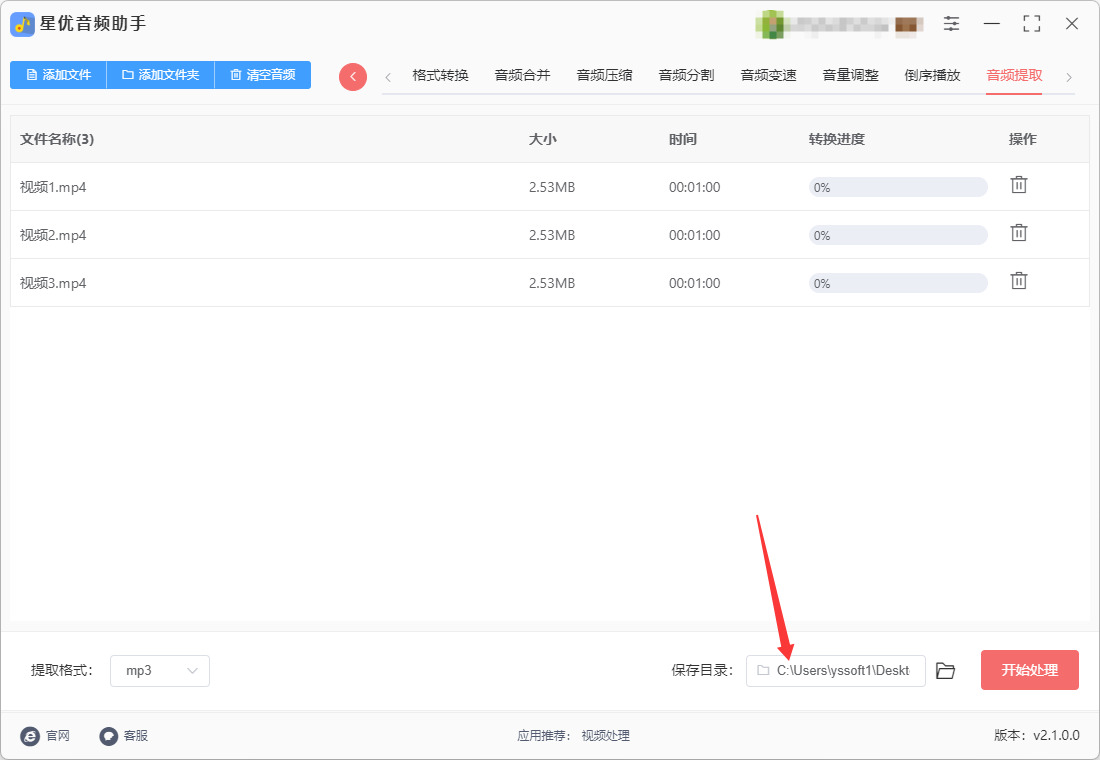Contact 客服 support chat icon
The height and width of the screenshot is (760, 1100).
pos(109,735)
